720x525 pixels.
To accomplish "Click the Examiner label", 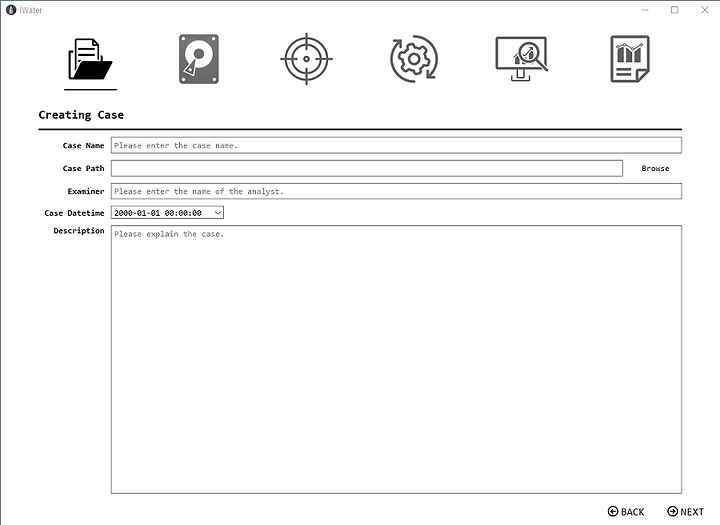I will click(x=86, y=192).
